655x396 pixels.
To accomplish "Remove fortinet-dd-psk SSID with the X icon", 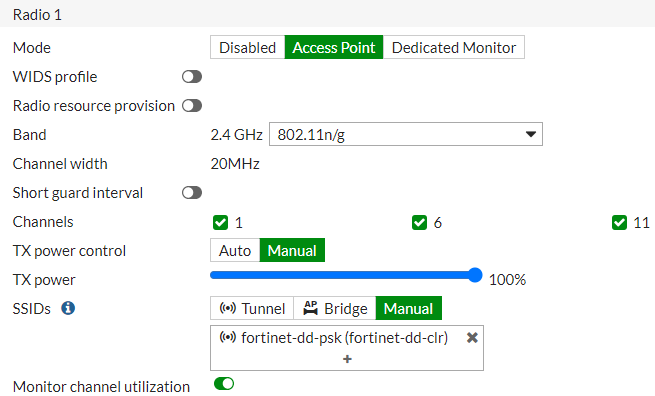I will (x=472, y=338).
